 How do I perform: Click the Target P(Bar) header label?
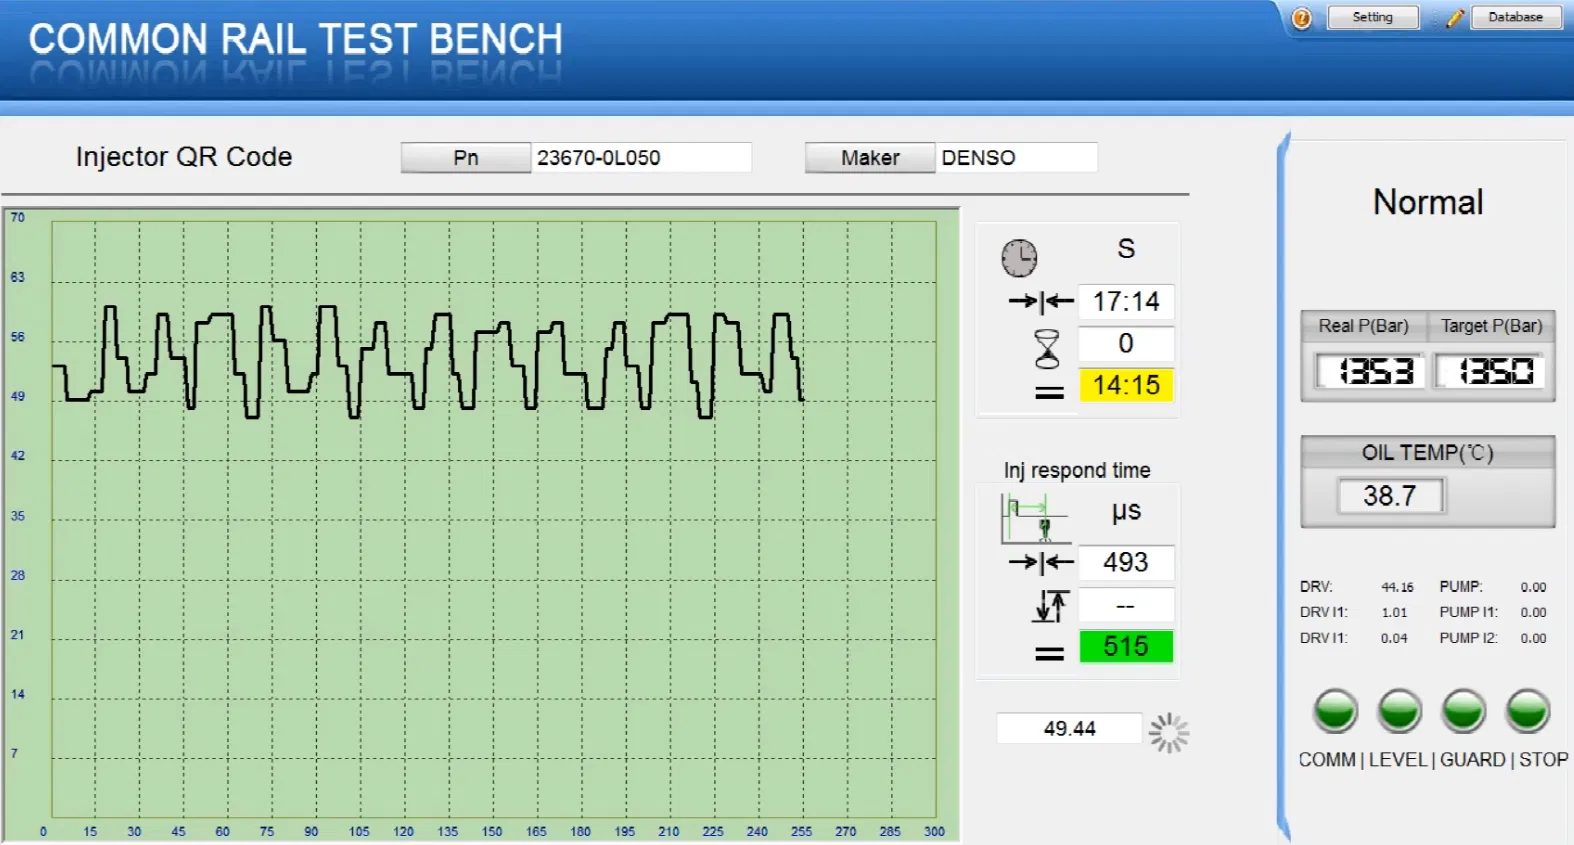click(x=1491, y=326)
